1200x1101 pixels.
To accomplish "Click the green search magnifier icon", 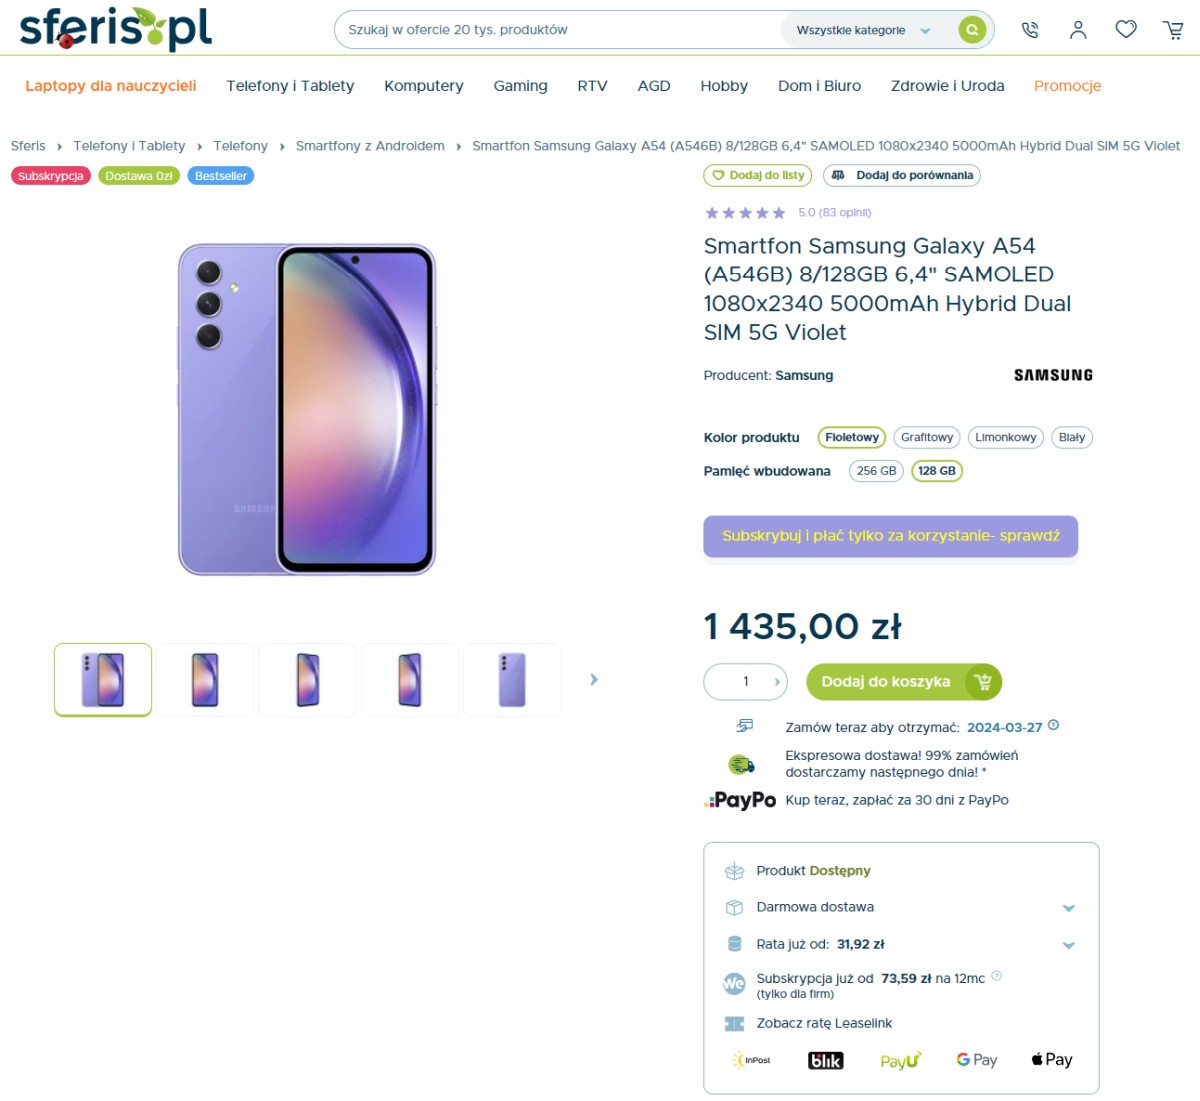I will (x=972, y=30).
